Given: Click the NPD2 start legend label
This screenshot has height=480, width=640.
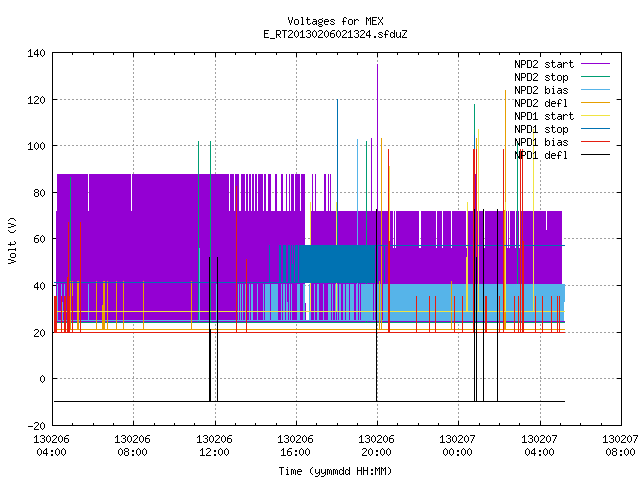Looking at the screenshot, I should pos(544,64).
